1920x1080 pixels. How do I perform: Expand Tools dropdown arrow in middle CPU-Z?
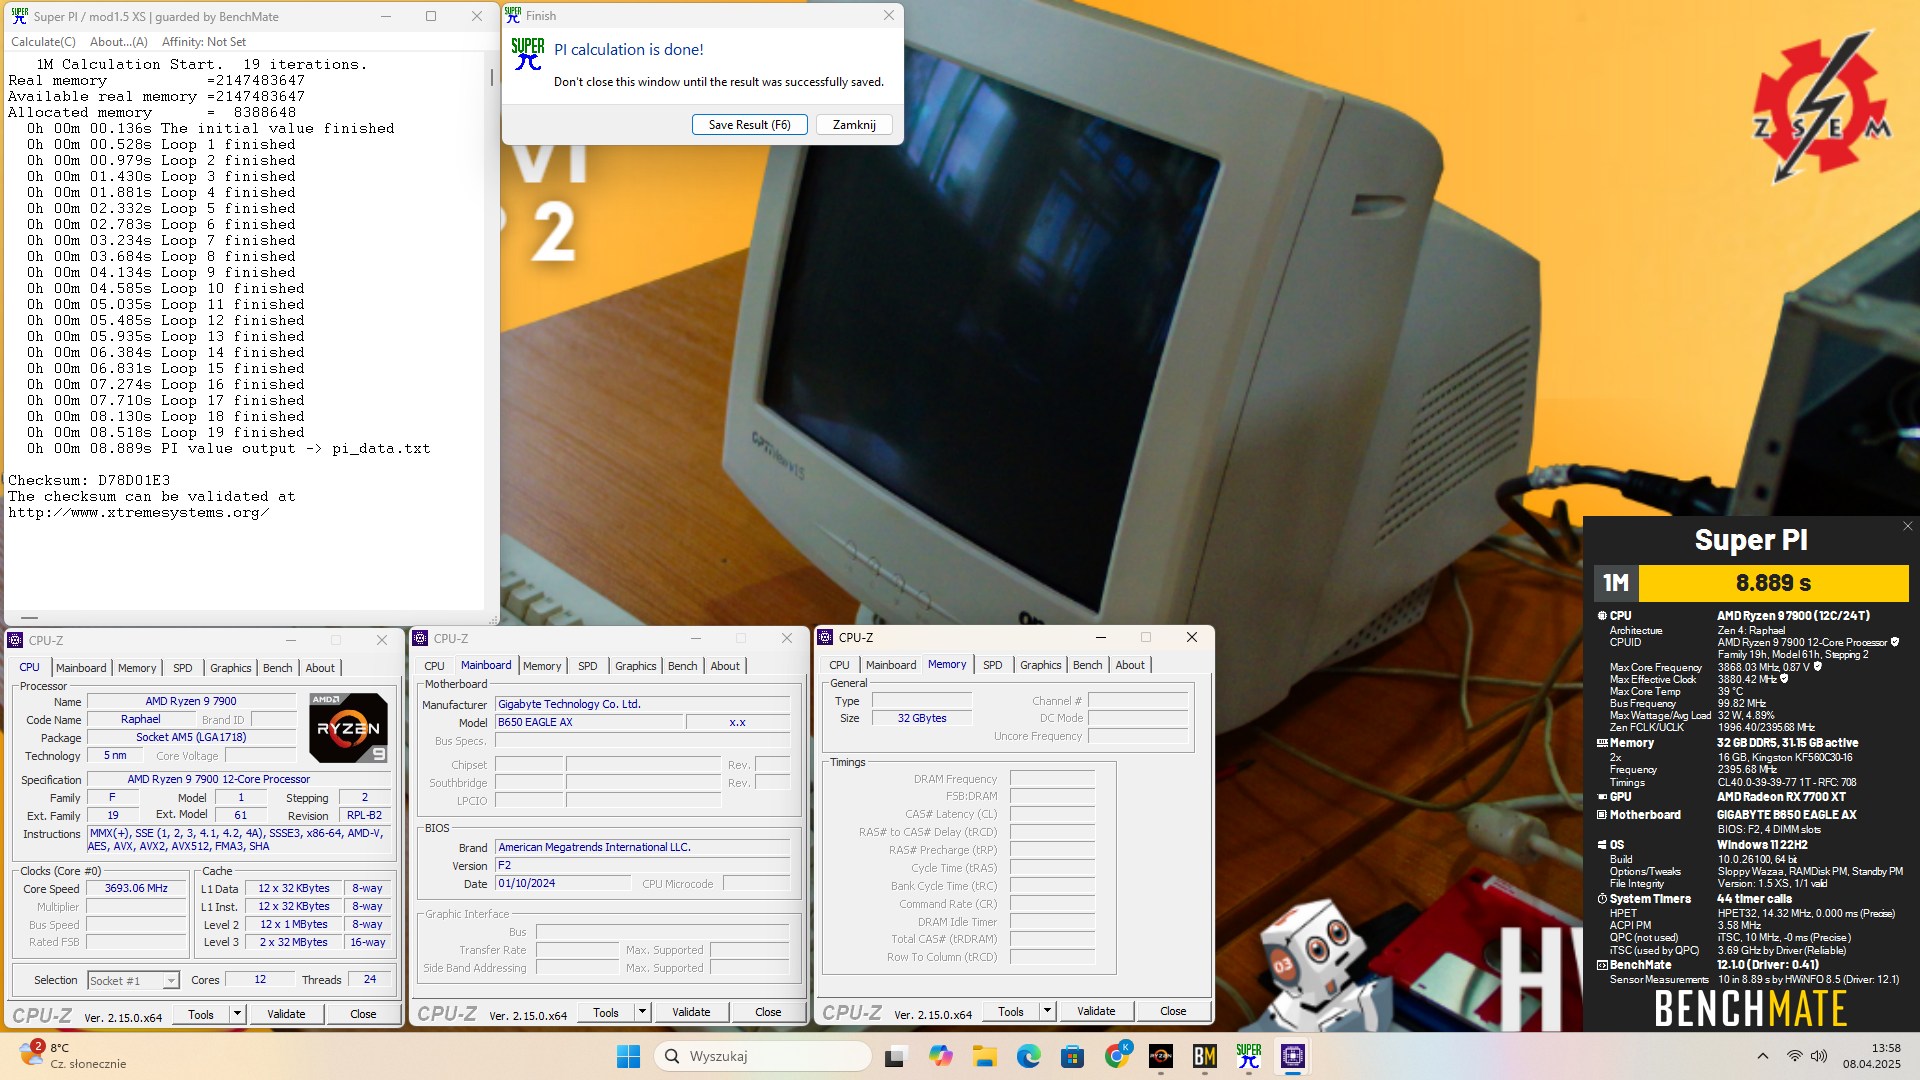pos(643,1012)
